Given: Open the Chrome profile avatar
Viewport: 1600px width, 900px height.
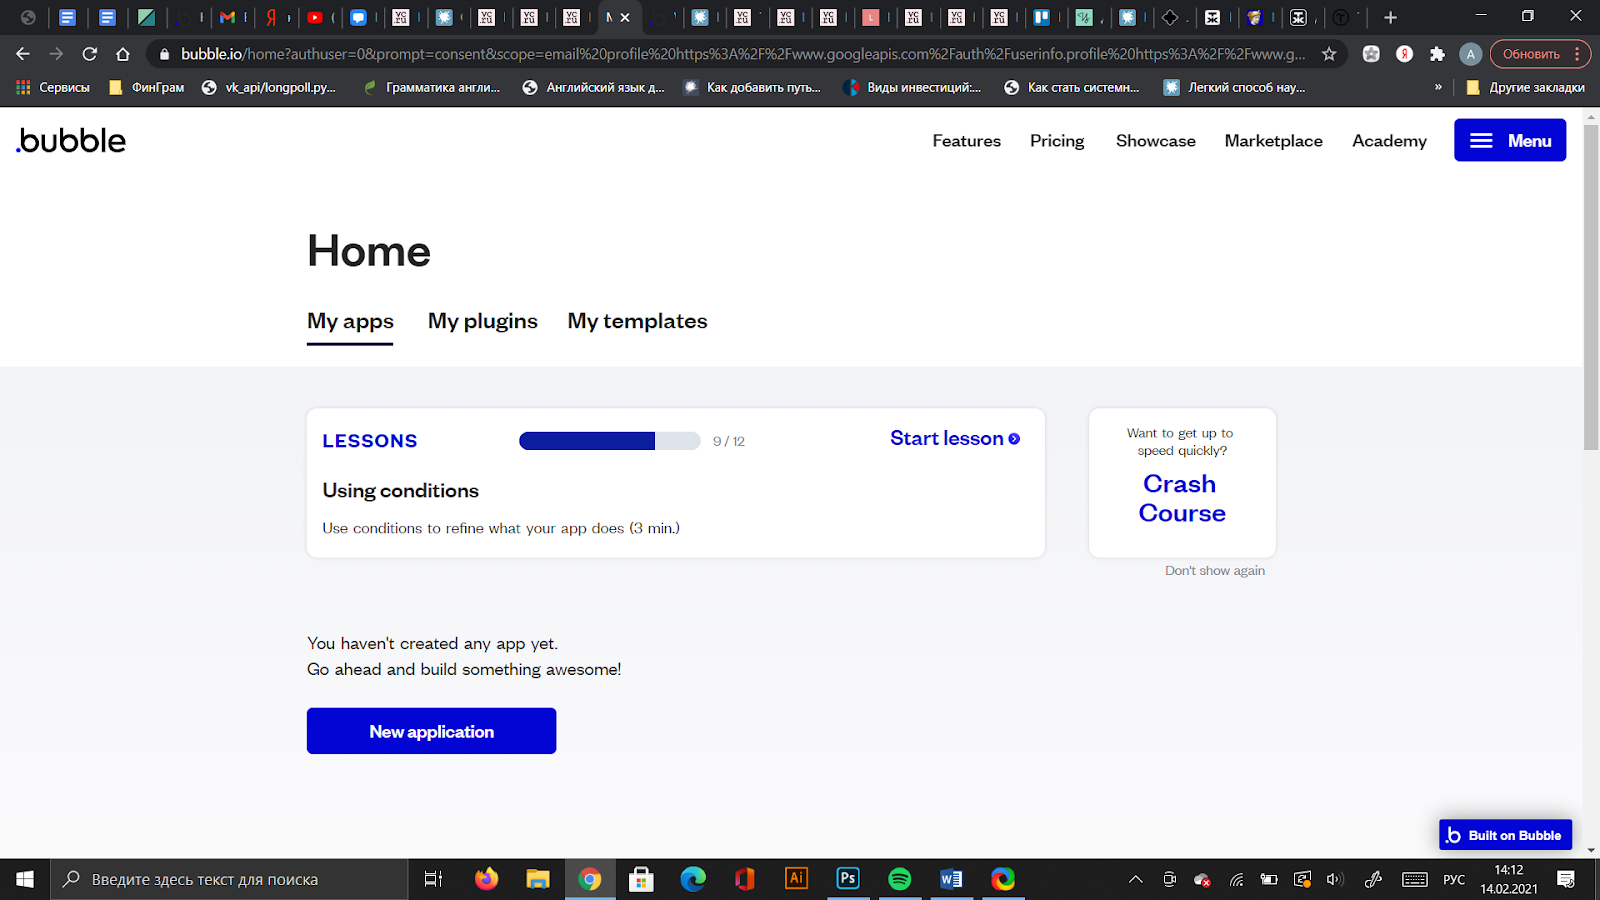Looking at the screenshot, I should coord(1470,54).
